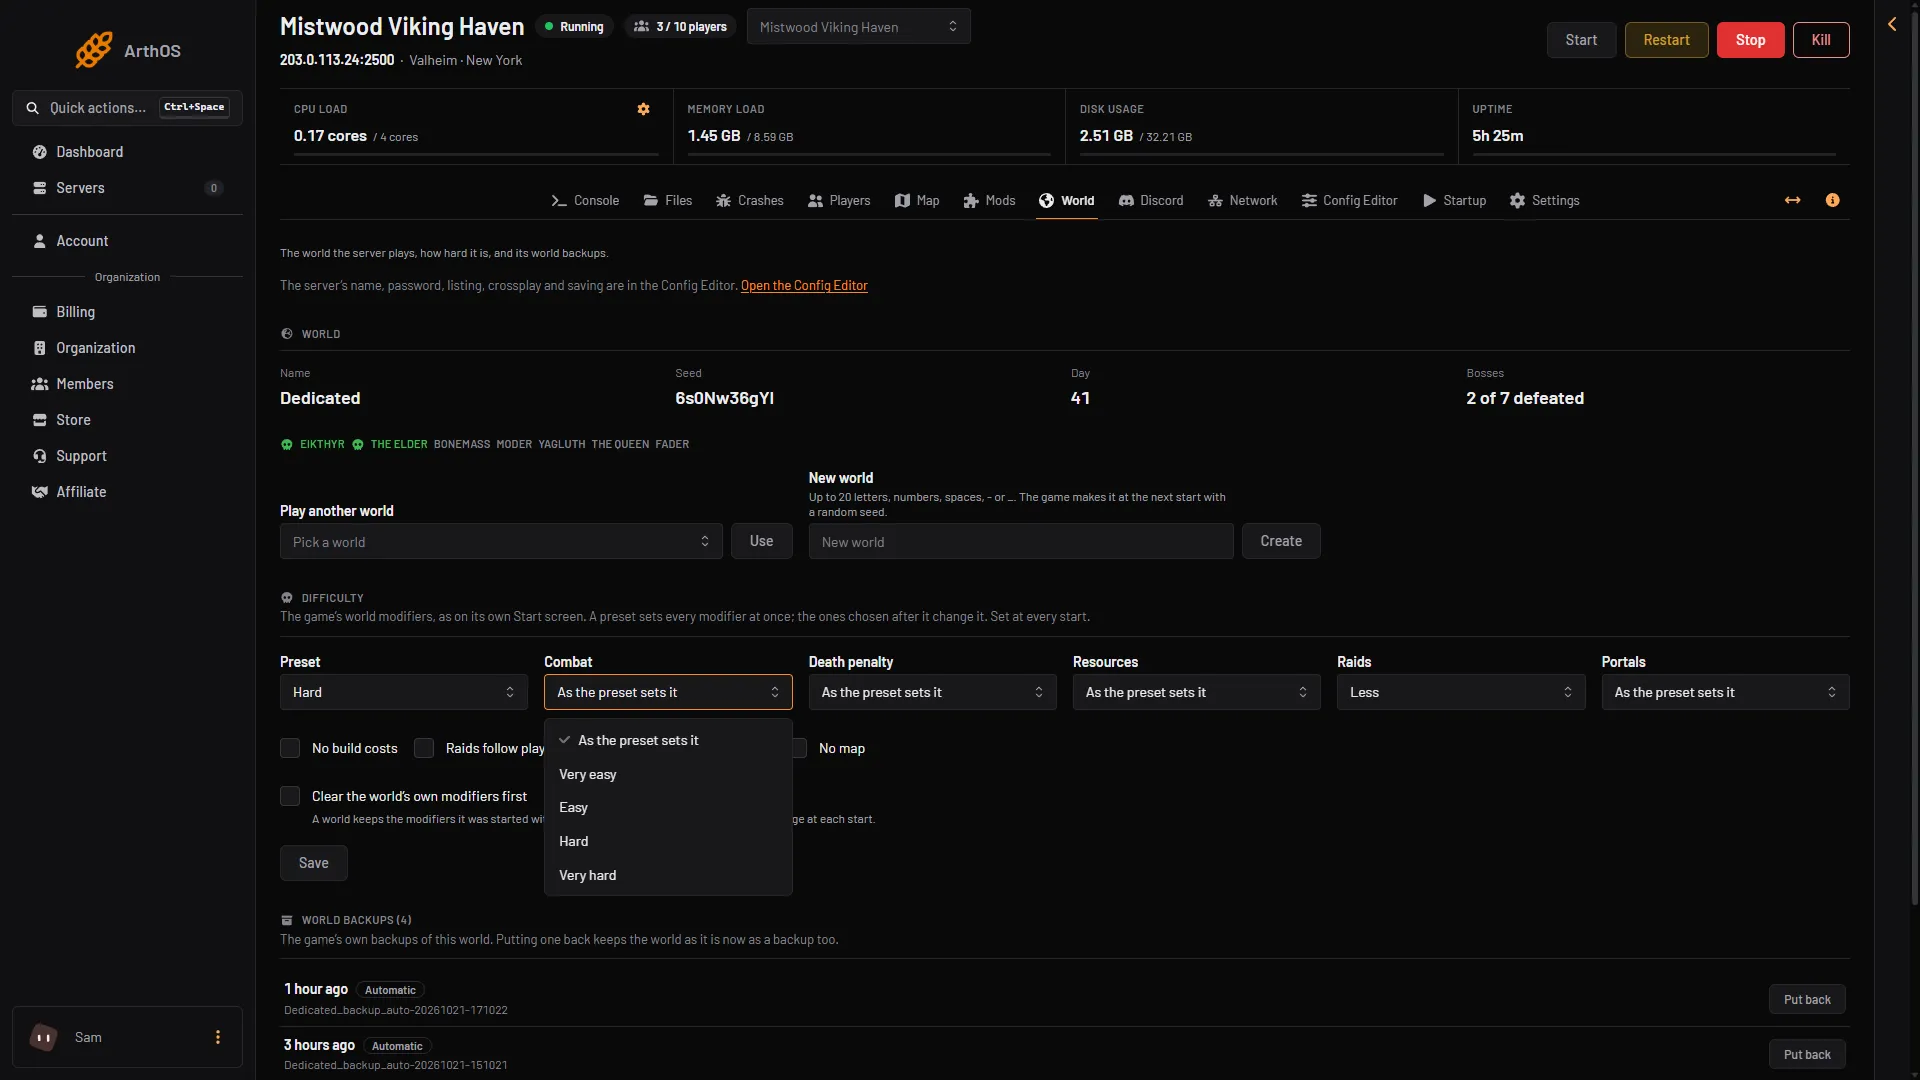
Task: Change the Preset dropdown set to Hard
Action: coord(404,692)
